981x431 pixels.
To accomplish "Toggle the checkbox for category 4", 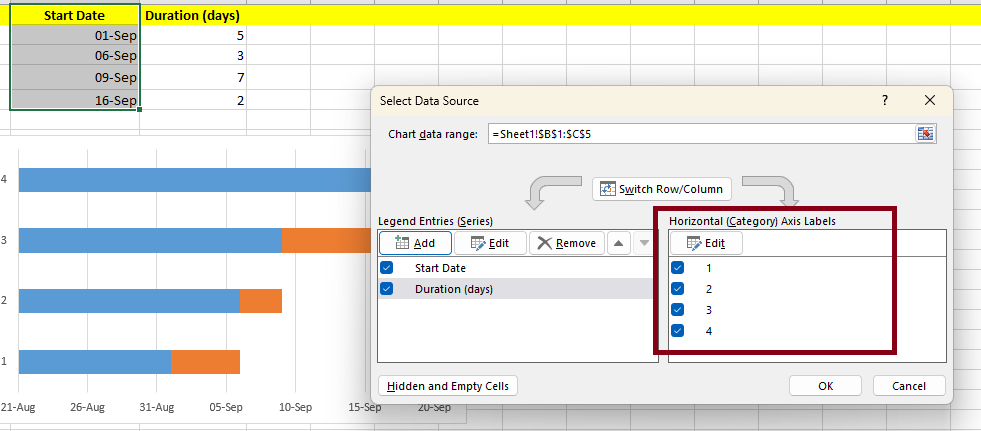I will pyautogui.click(x=678, y=331).
